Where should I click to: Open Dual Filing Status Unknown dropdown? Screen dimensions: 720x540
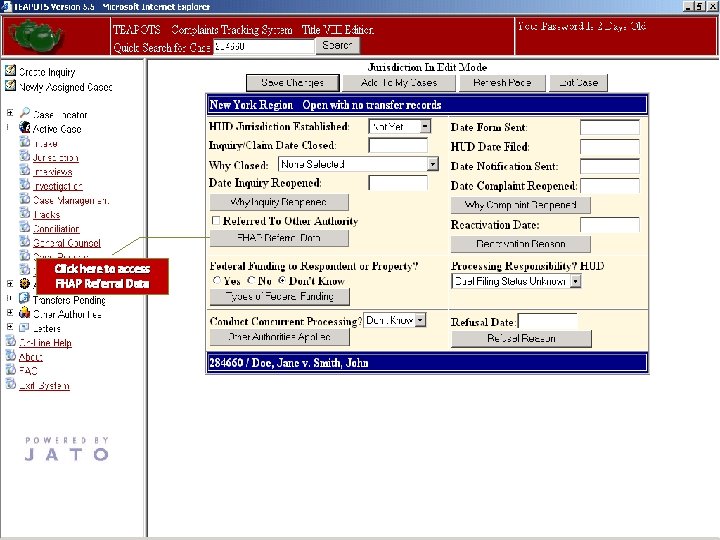pyautogui.click(x=576, y=281)
